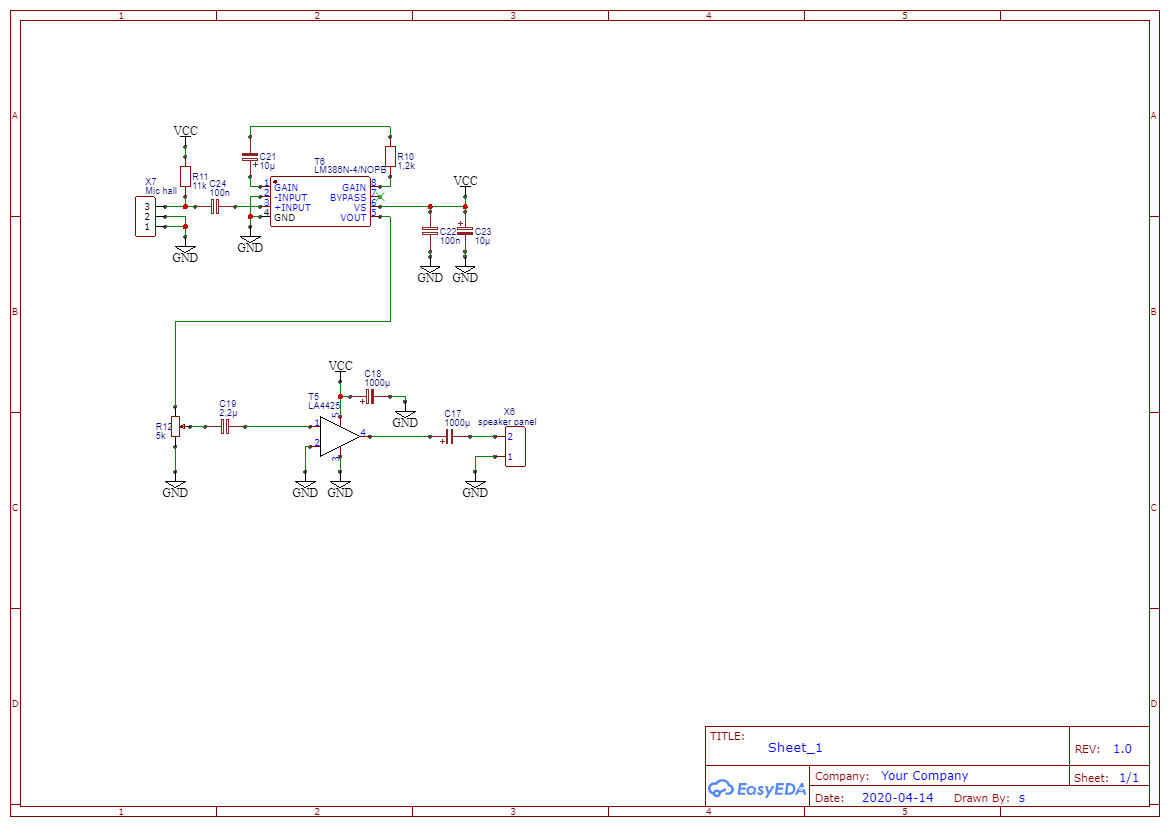Select capacitor C22 100n symbol
Viewport: 1169px width, 827px height.
click(429, 231)
